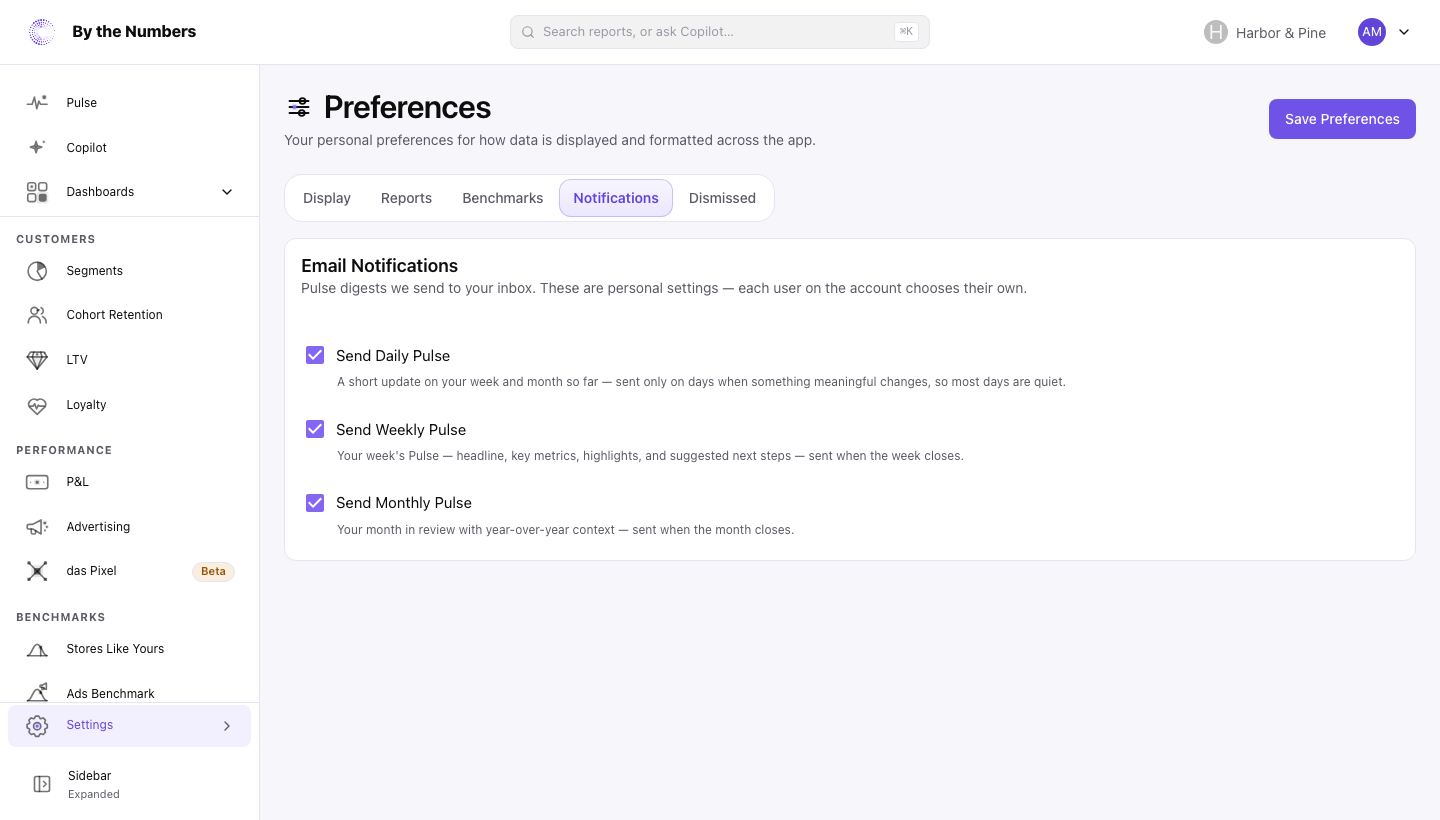Click the Copilot sparkle icon
This screenshot has width=1440, height=820.
[37, 147]
